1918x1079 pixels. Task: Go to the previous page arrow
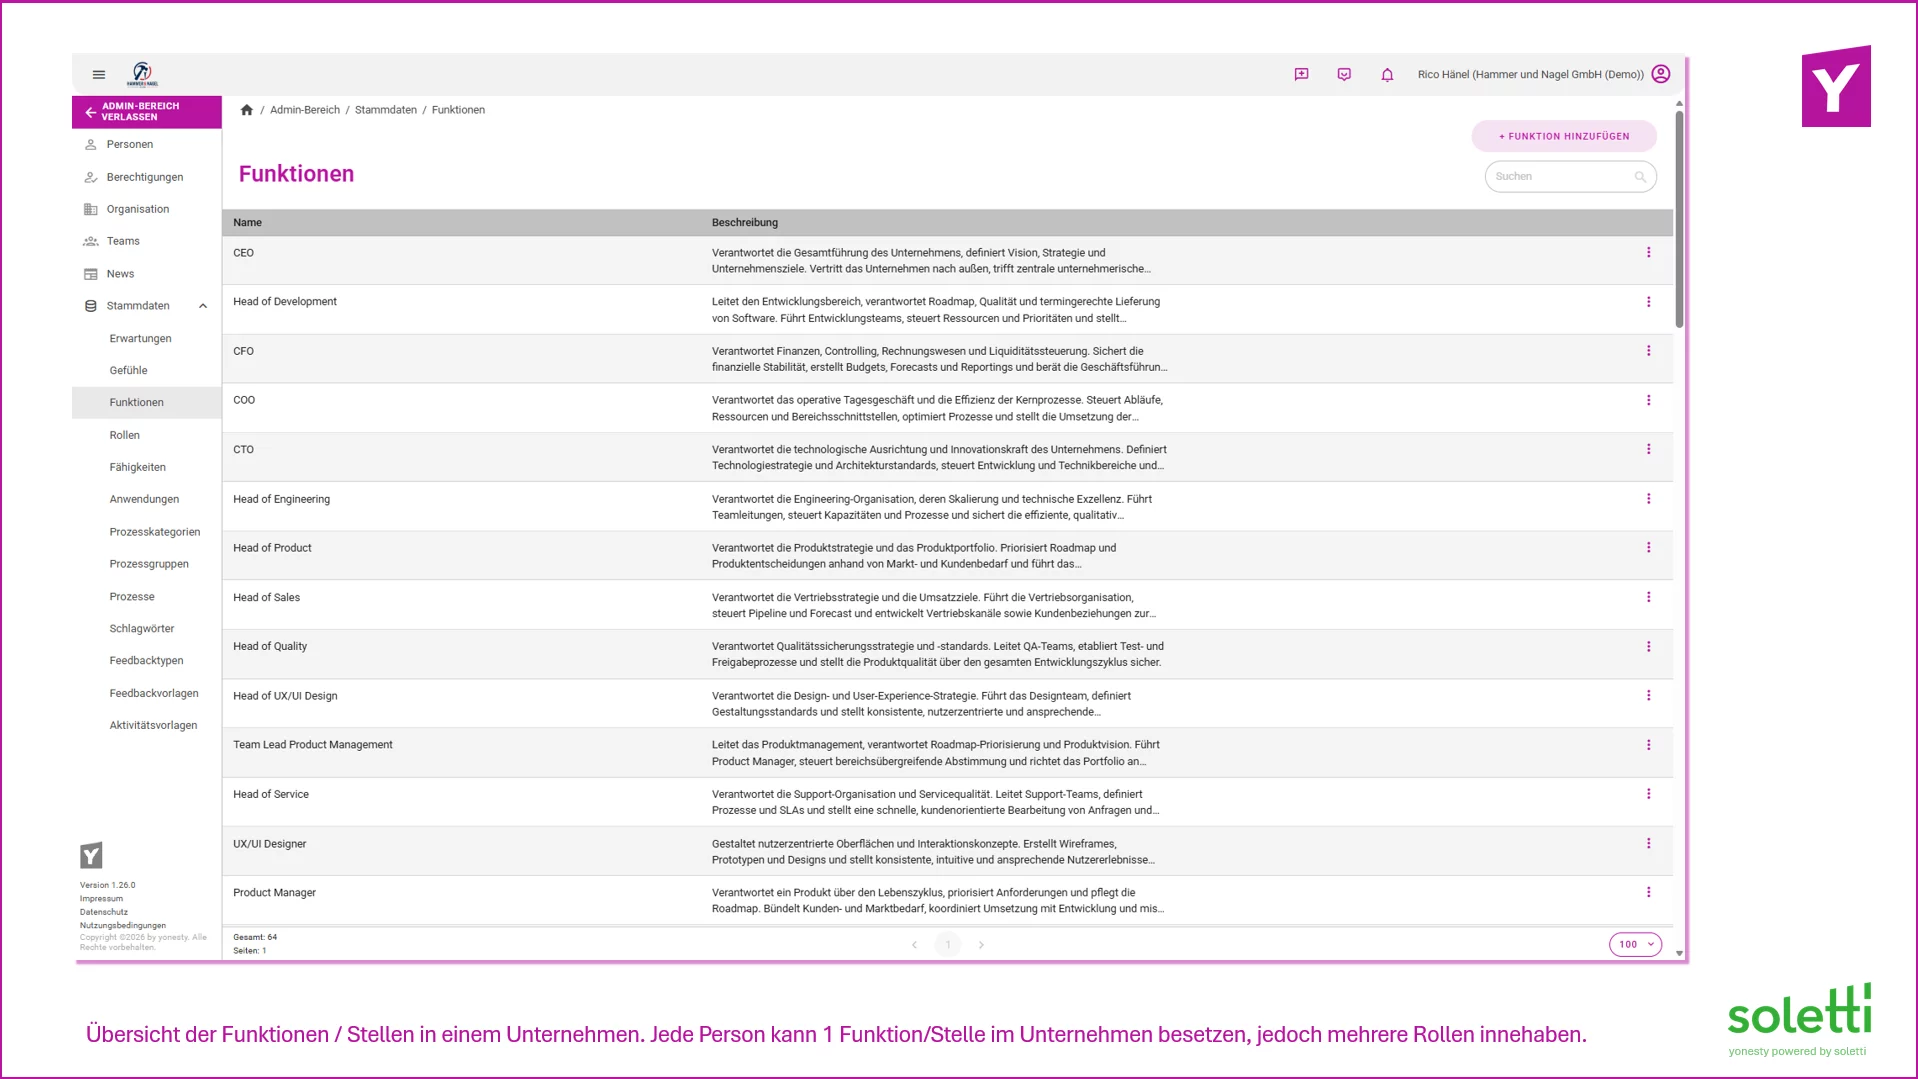point(914,945)
